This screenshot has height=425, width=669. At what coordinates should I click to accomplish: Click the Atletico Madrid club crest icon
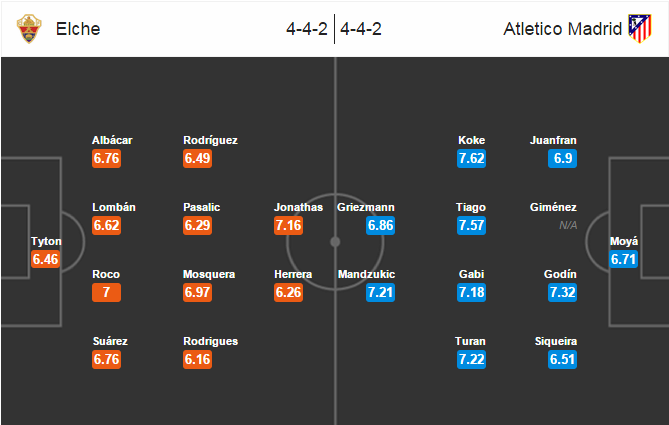(640, 29)
